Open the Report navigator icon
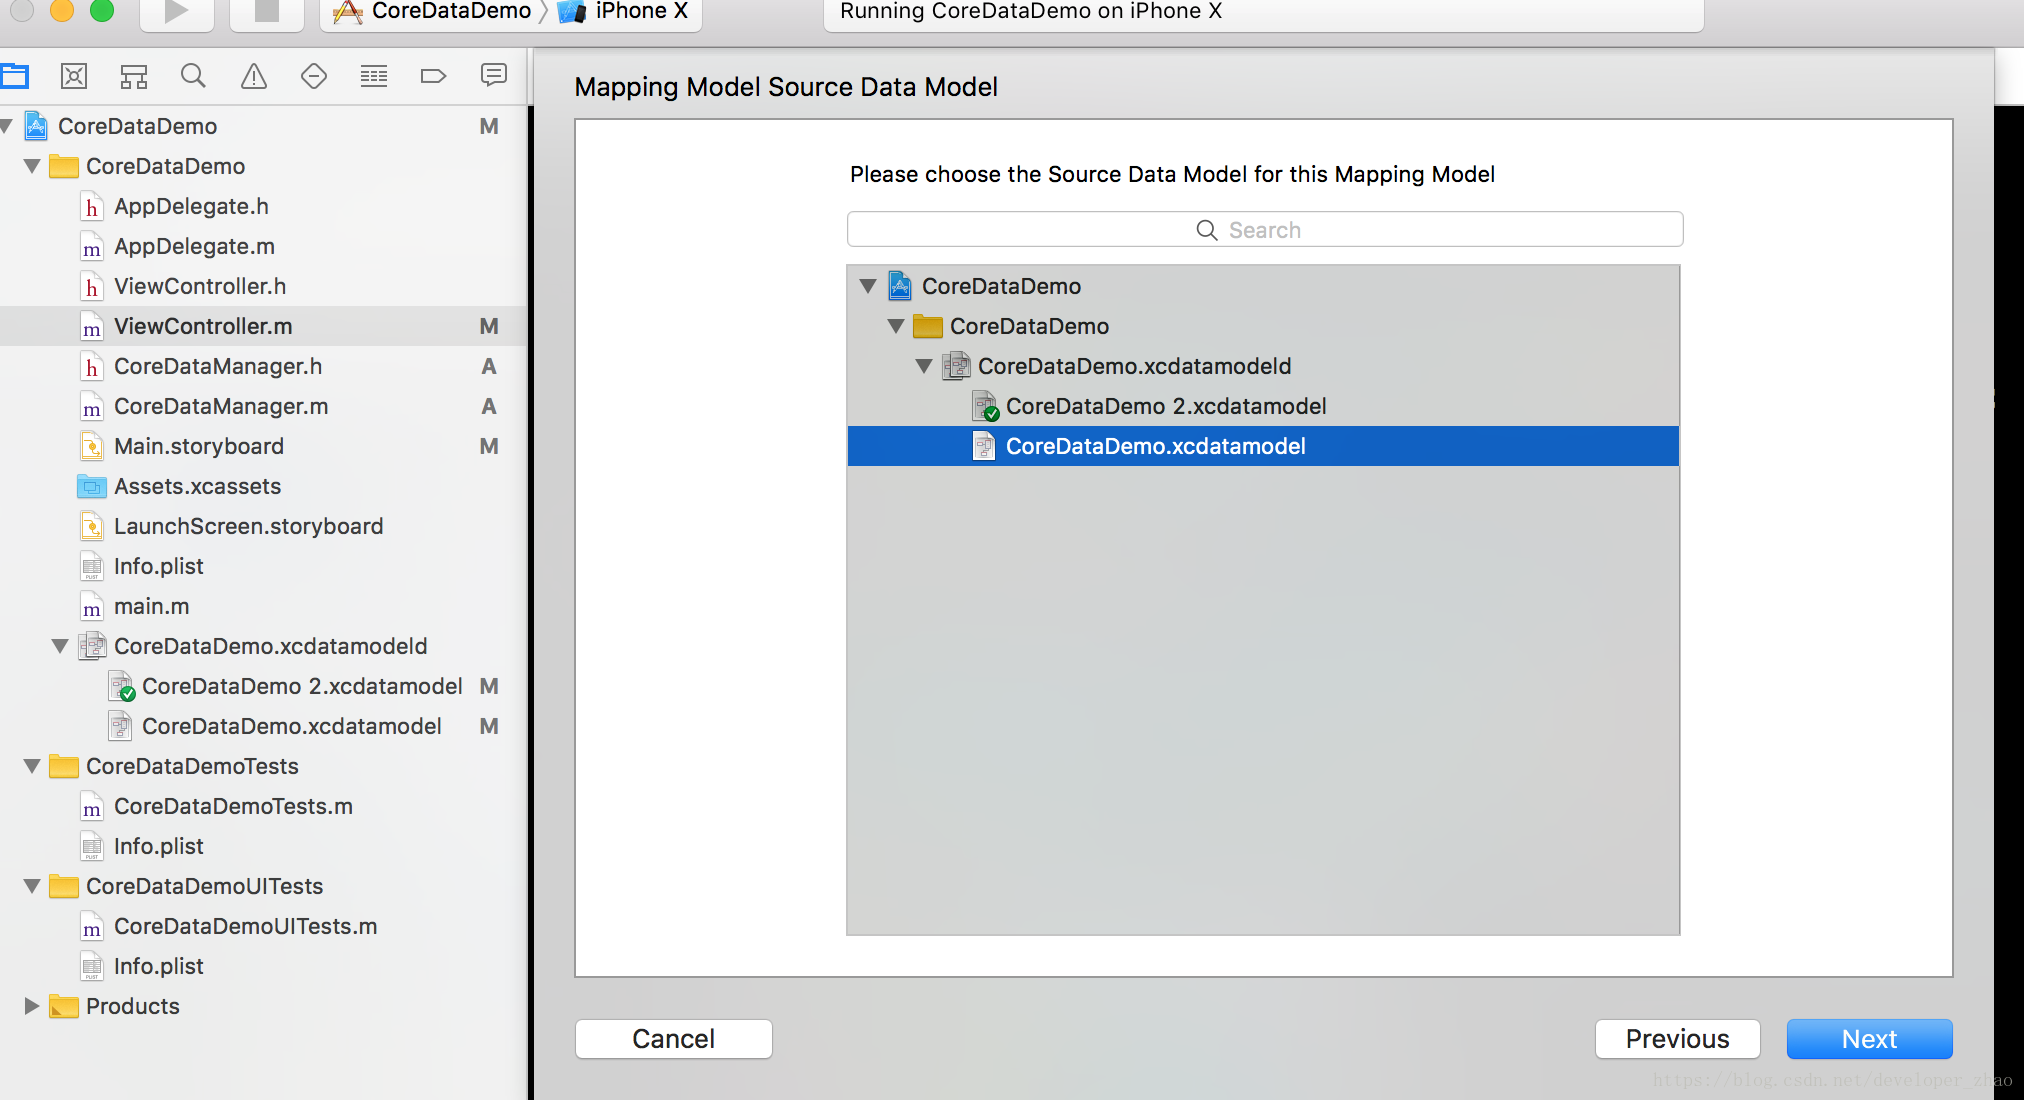Viewport: 2024px width, 1100px height. point(494,76)
